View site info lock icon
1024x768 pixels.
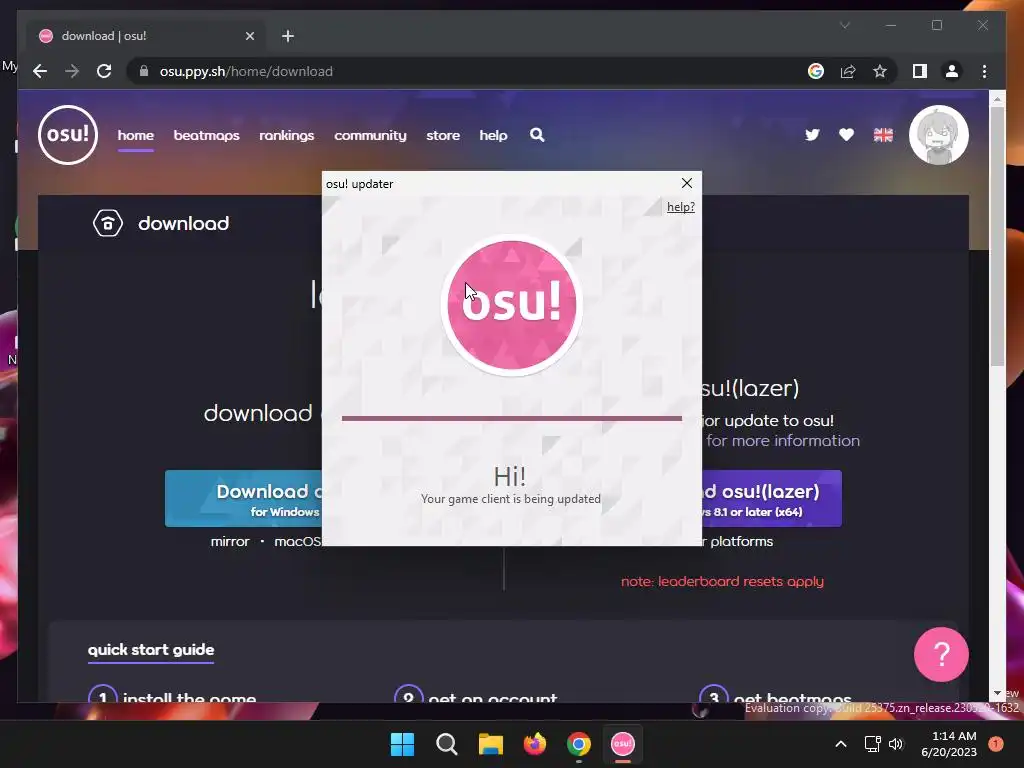[144, 71]
